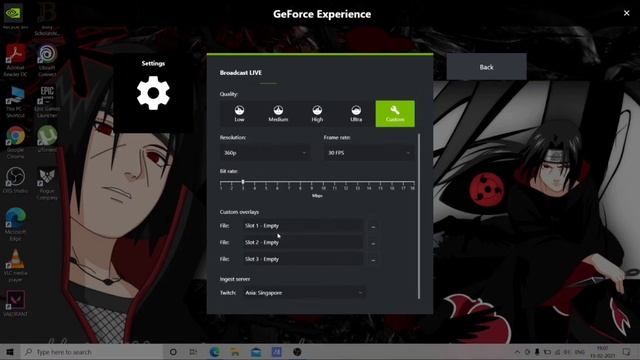
Task: Select the Custom quality preset
Action: (x=395, y=114)
